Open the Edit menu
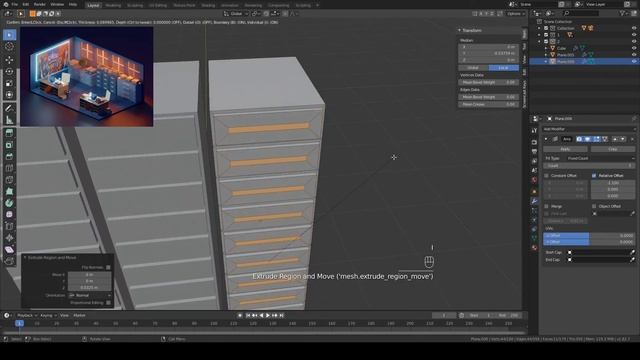Image resolution: width=640 pixels, height=360 pixels. [26, 4]
